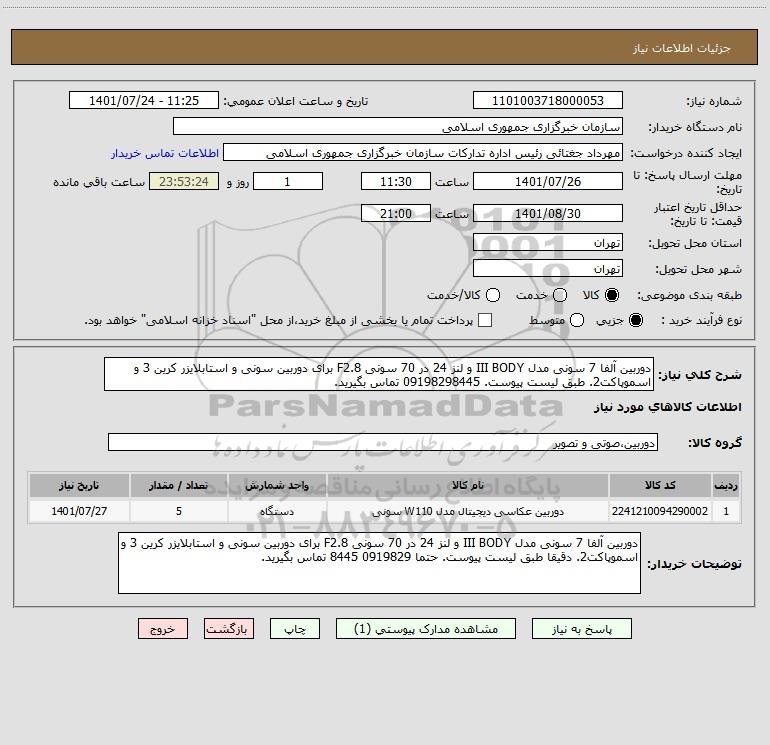The image size is (770, 745).
Task: Click the خروج exit button
Action: (163, 629)
